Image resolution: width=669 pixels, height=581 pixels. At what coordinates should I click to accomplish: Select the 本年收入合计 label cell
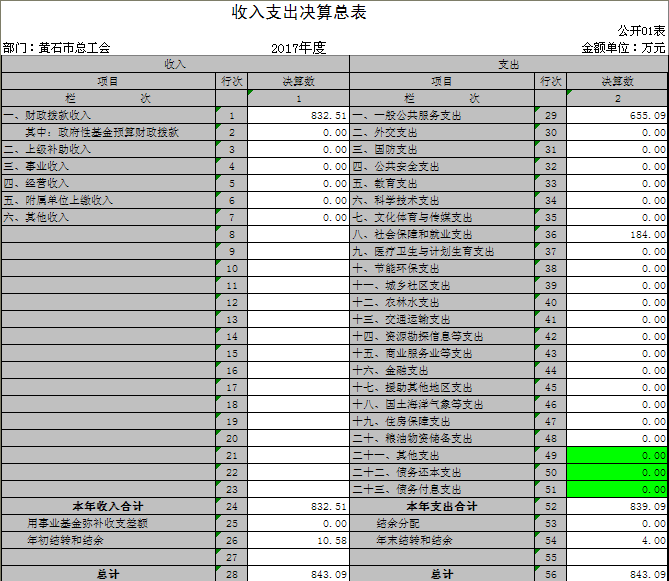click(x=108, y=507)
